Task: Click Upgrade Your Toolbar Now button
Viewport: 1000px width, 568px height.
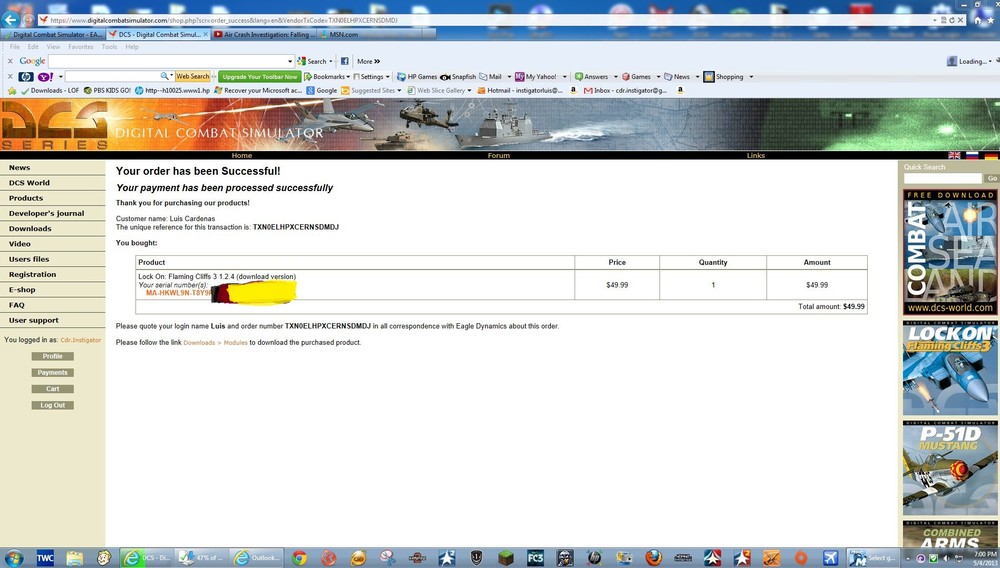Action: point(260,76)
